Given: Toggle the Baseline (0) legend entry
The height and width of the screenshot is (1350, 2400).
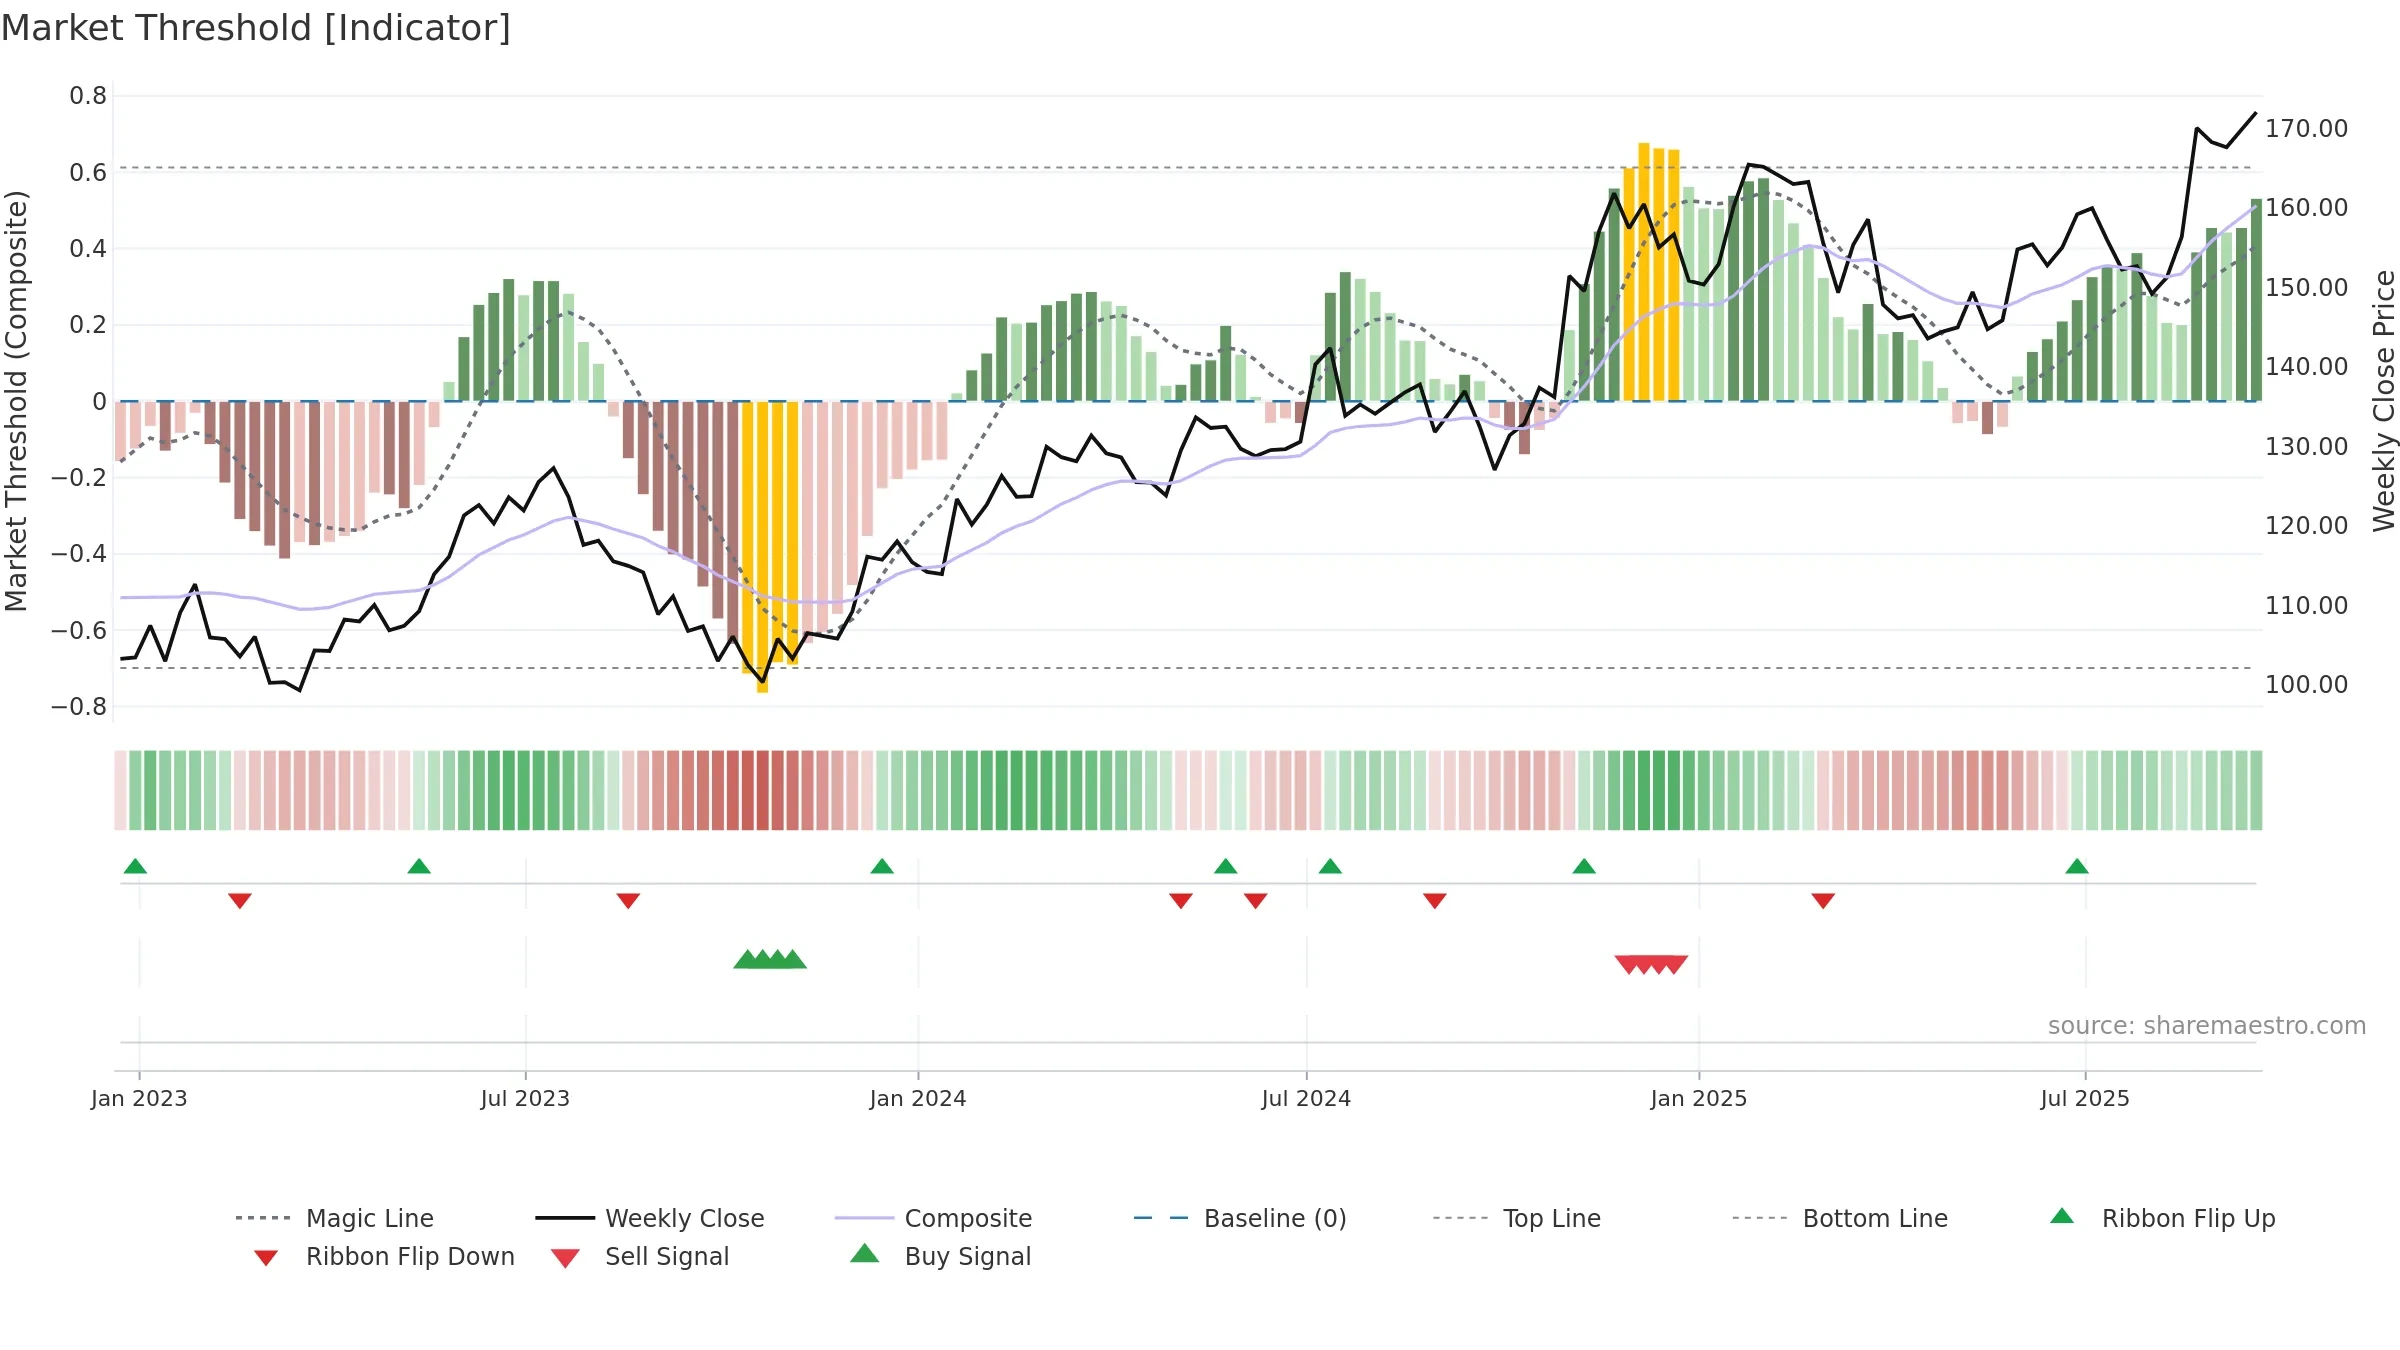Looking at the screenshot, I should (1240, 1218).
